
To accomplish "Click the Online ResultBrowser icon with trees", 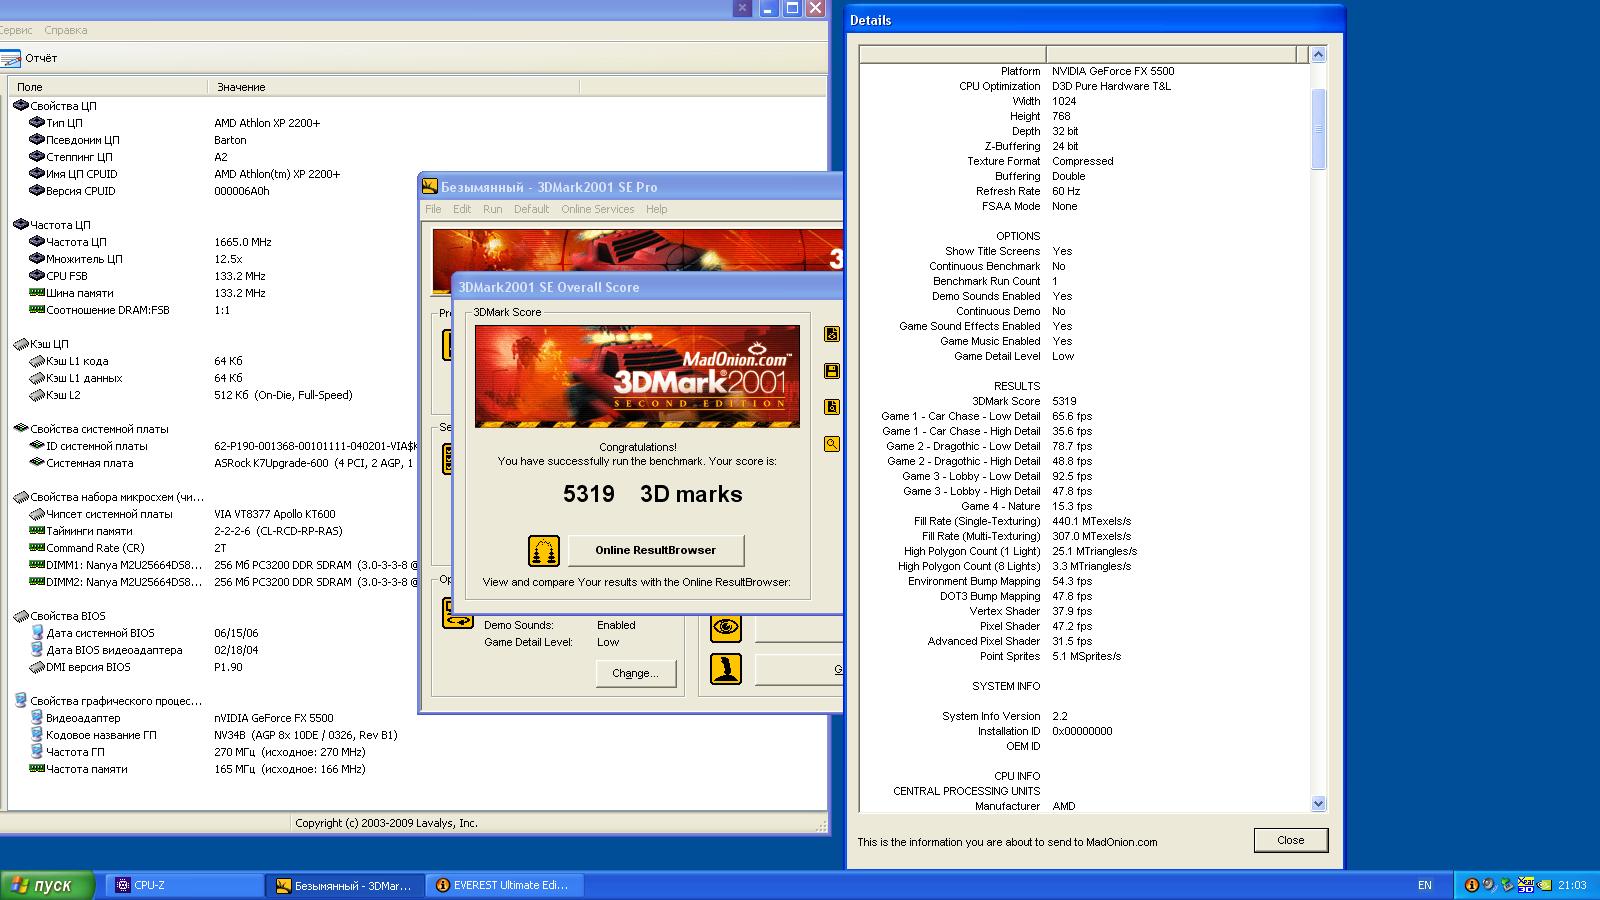I will point(543,550).
